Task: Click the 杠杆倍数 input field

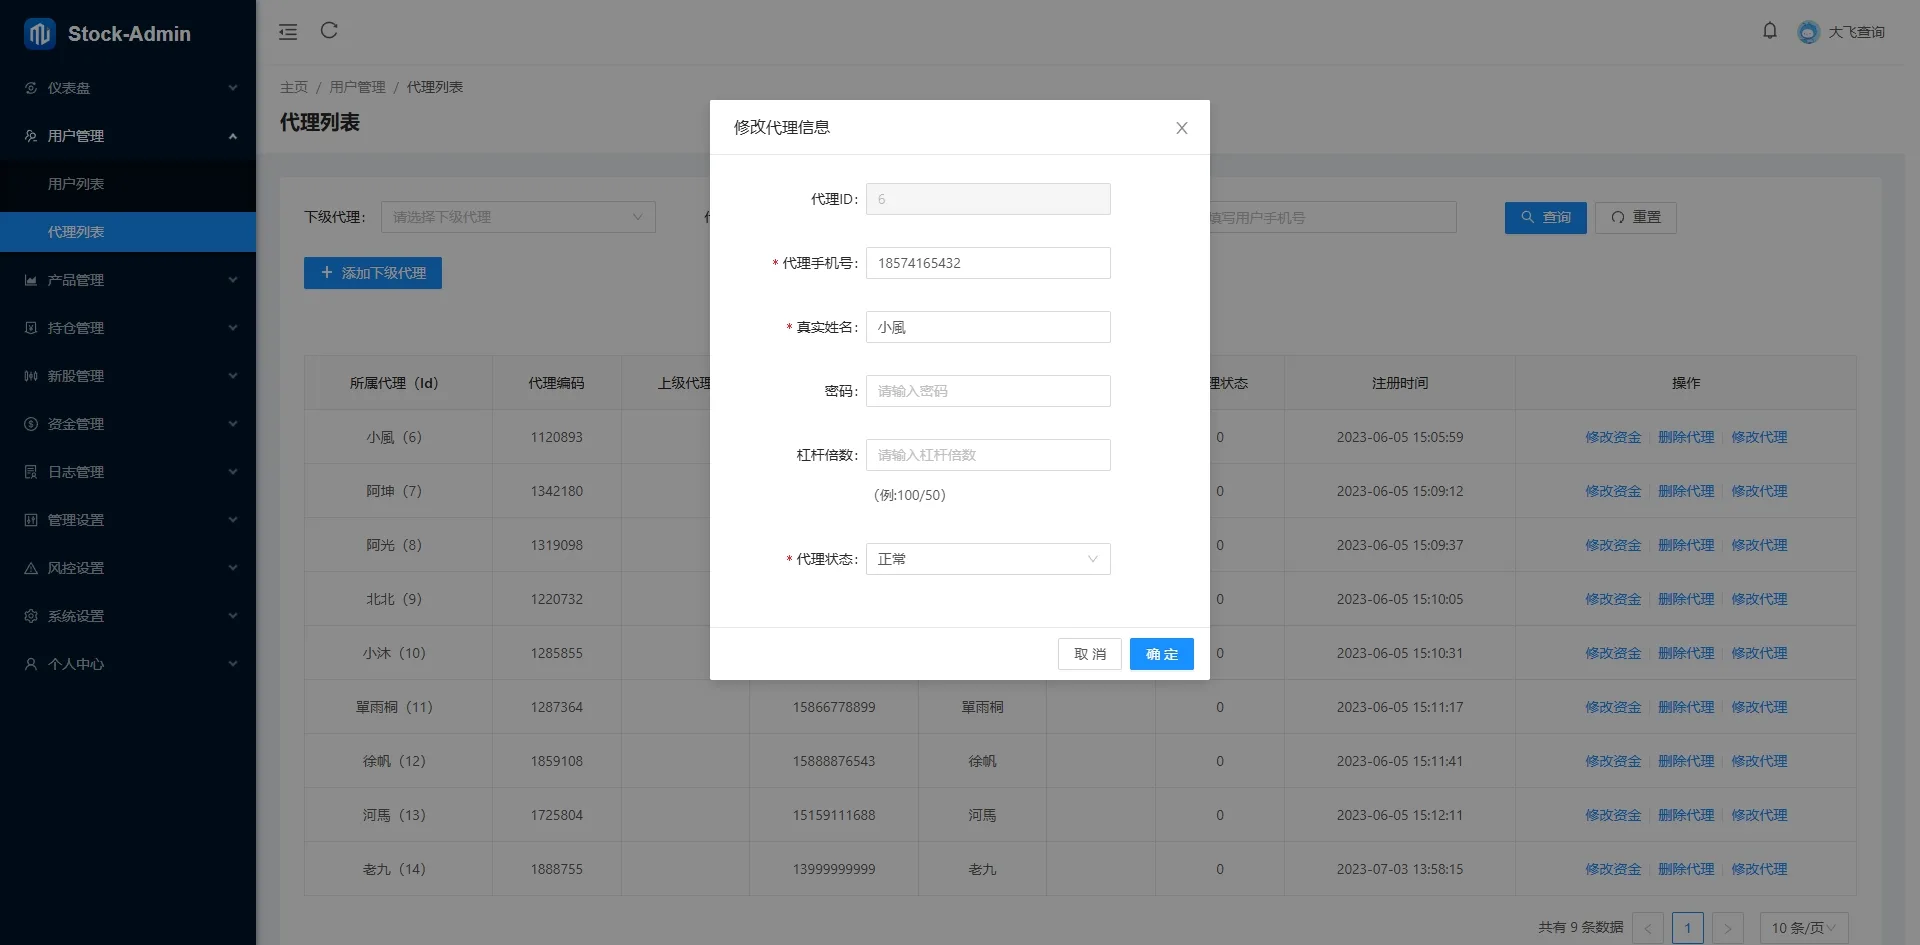Action: click(987, 455)
